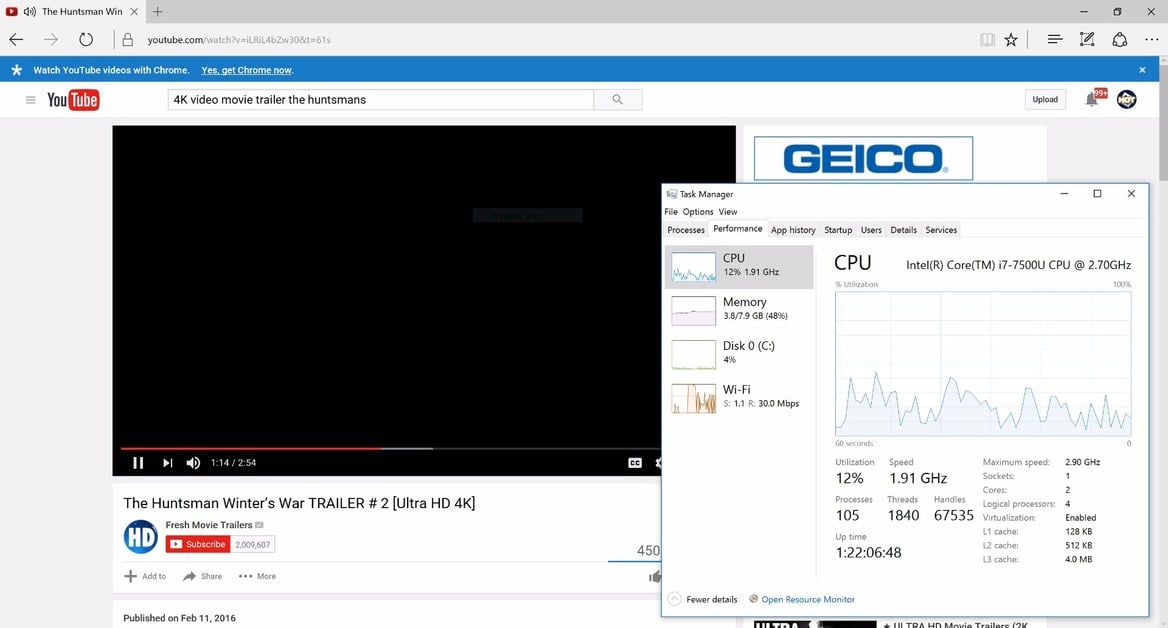This screenshot has width=1168, height=628.
Task: Select CPU in performance list
Action: (739, 266)
